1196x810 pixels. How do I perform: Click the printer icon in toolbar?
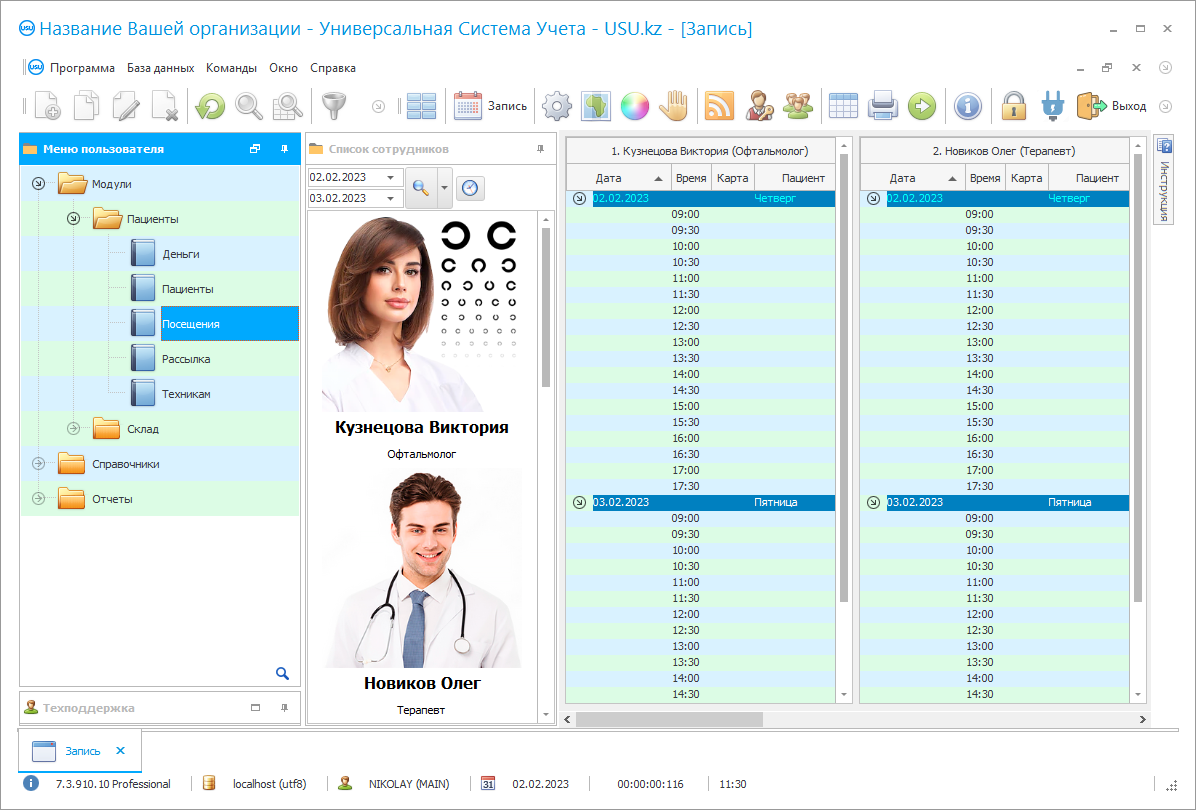pos(883,106)
